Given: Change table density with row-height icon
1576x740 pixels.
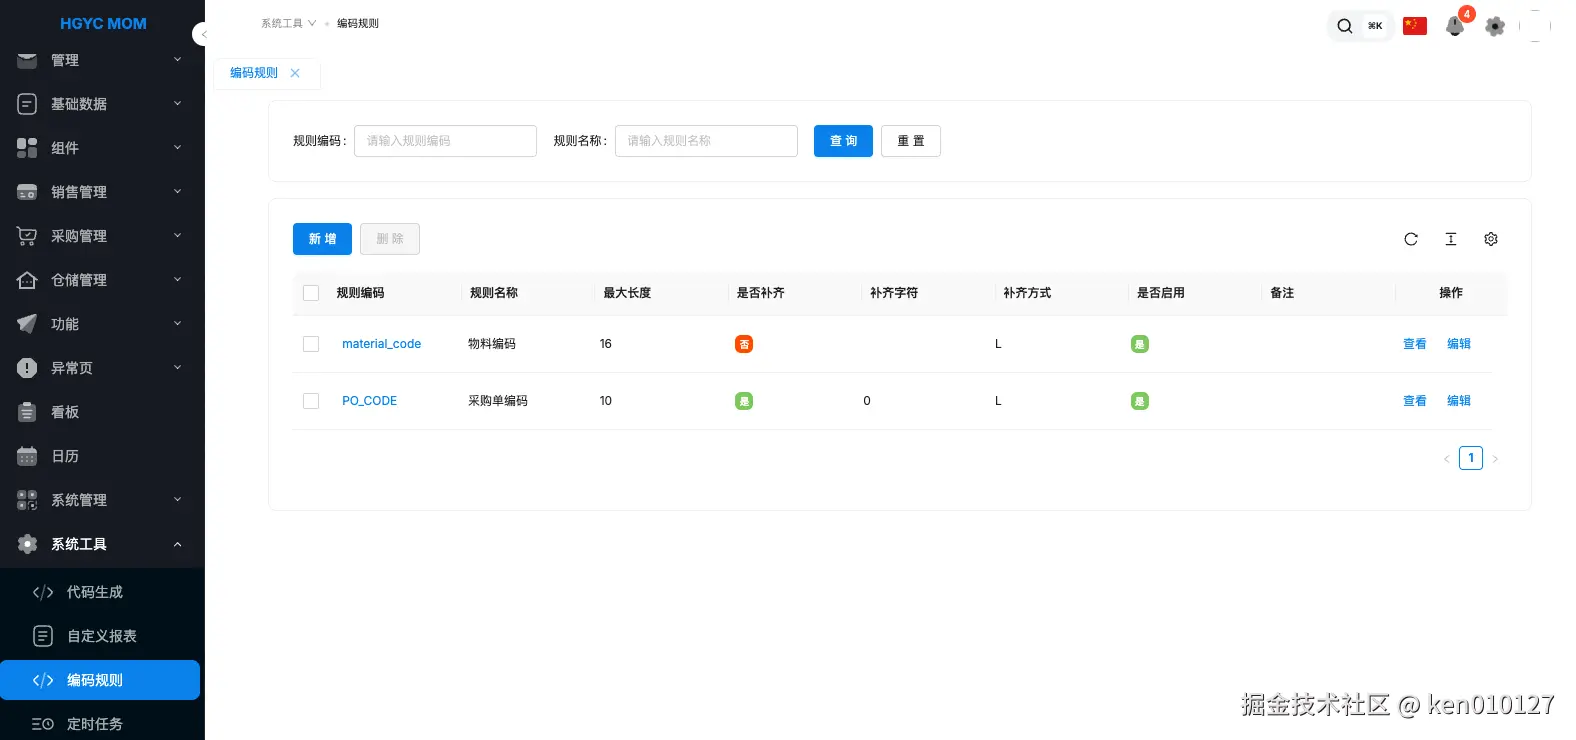Looking at the screenshot, I should [1451, 239].
